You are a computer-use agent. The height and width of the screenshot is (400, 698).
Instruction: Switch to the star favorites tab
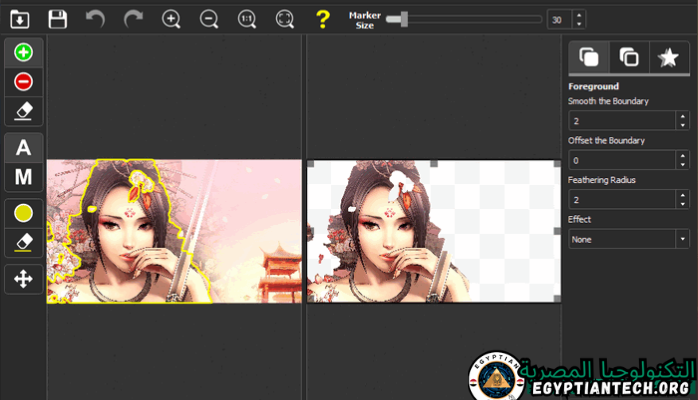point(668,58)
